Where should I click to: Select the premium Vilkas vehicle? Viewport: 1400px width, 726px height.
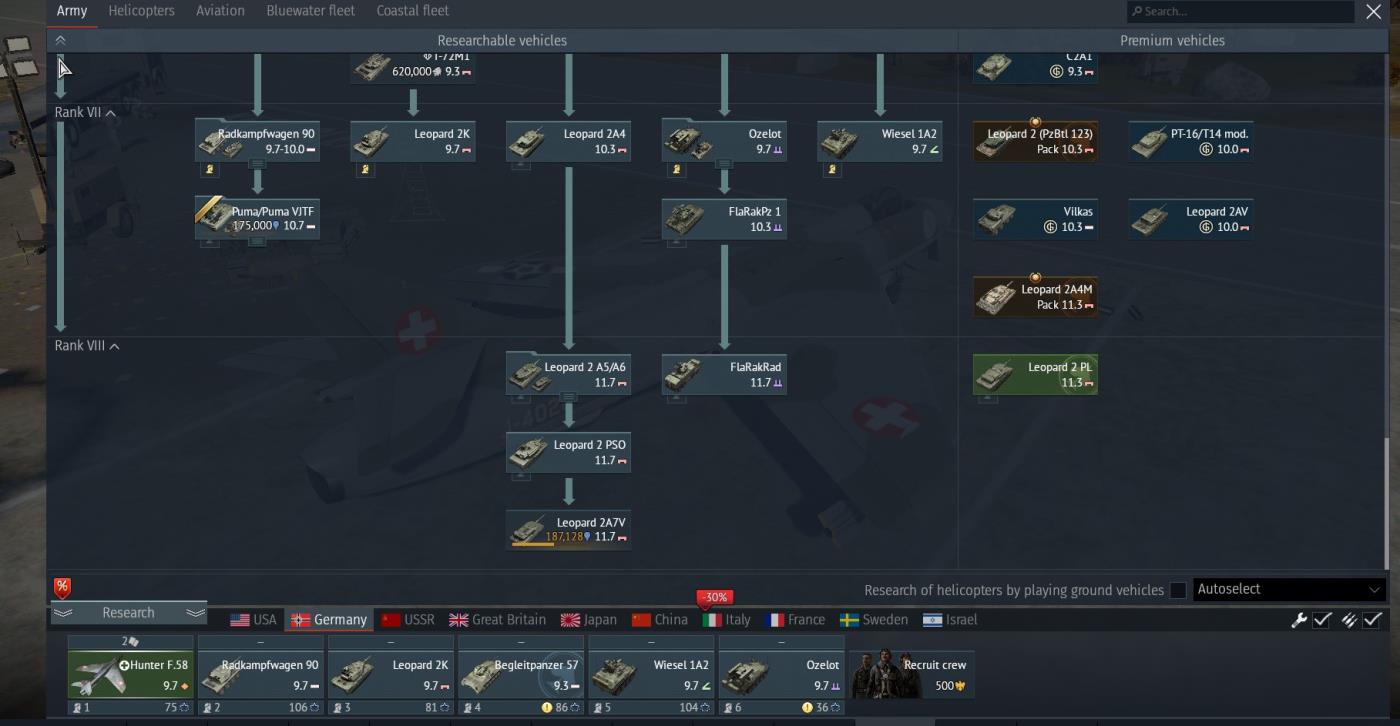[x=1036, y=219]
